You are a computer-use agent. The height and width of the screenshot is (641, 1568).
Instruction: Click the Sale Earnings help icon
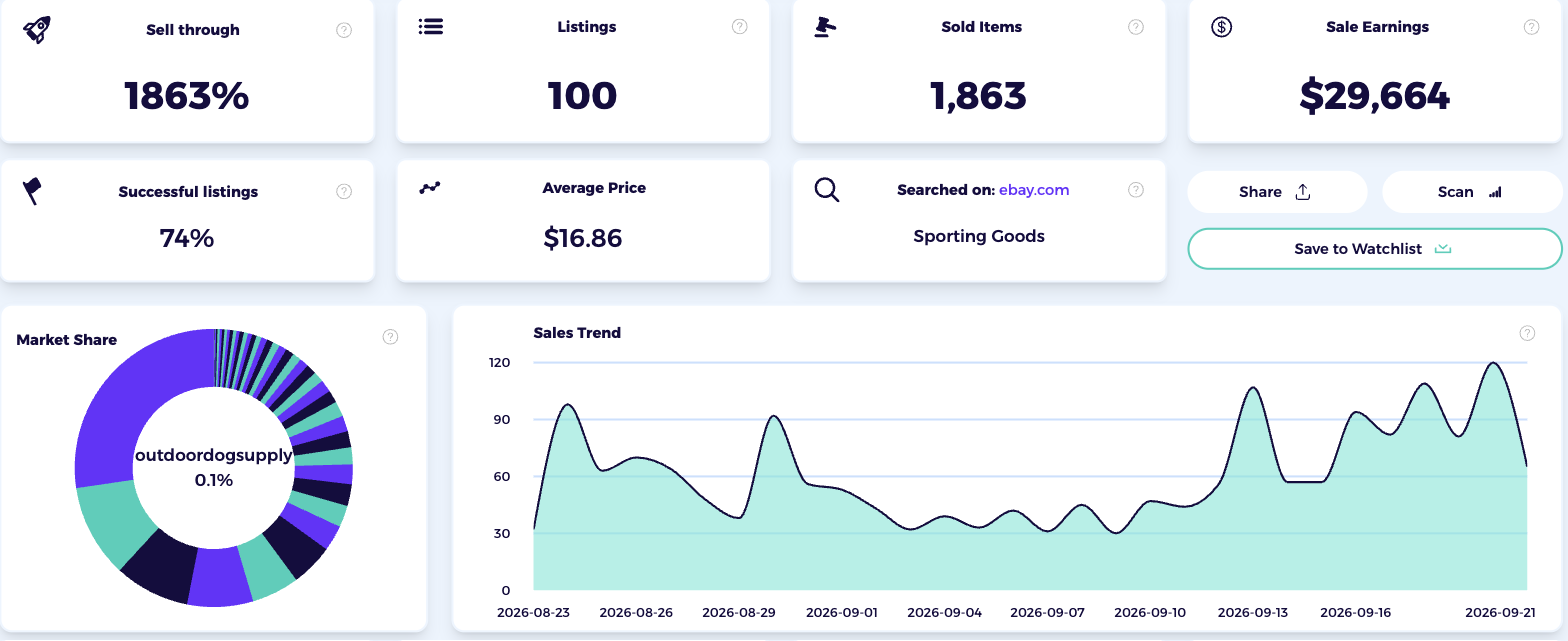(1531, 27)
